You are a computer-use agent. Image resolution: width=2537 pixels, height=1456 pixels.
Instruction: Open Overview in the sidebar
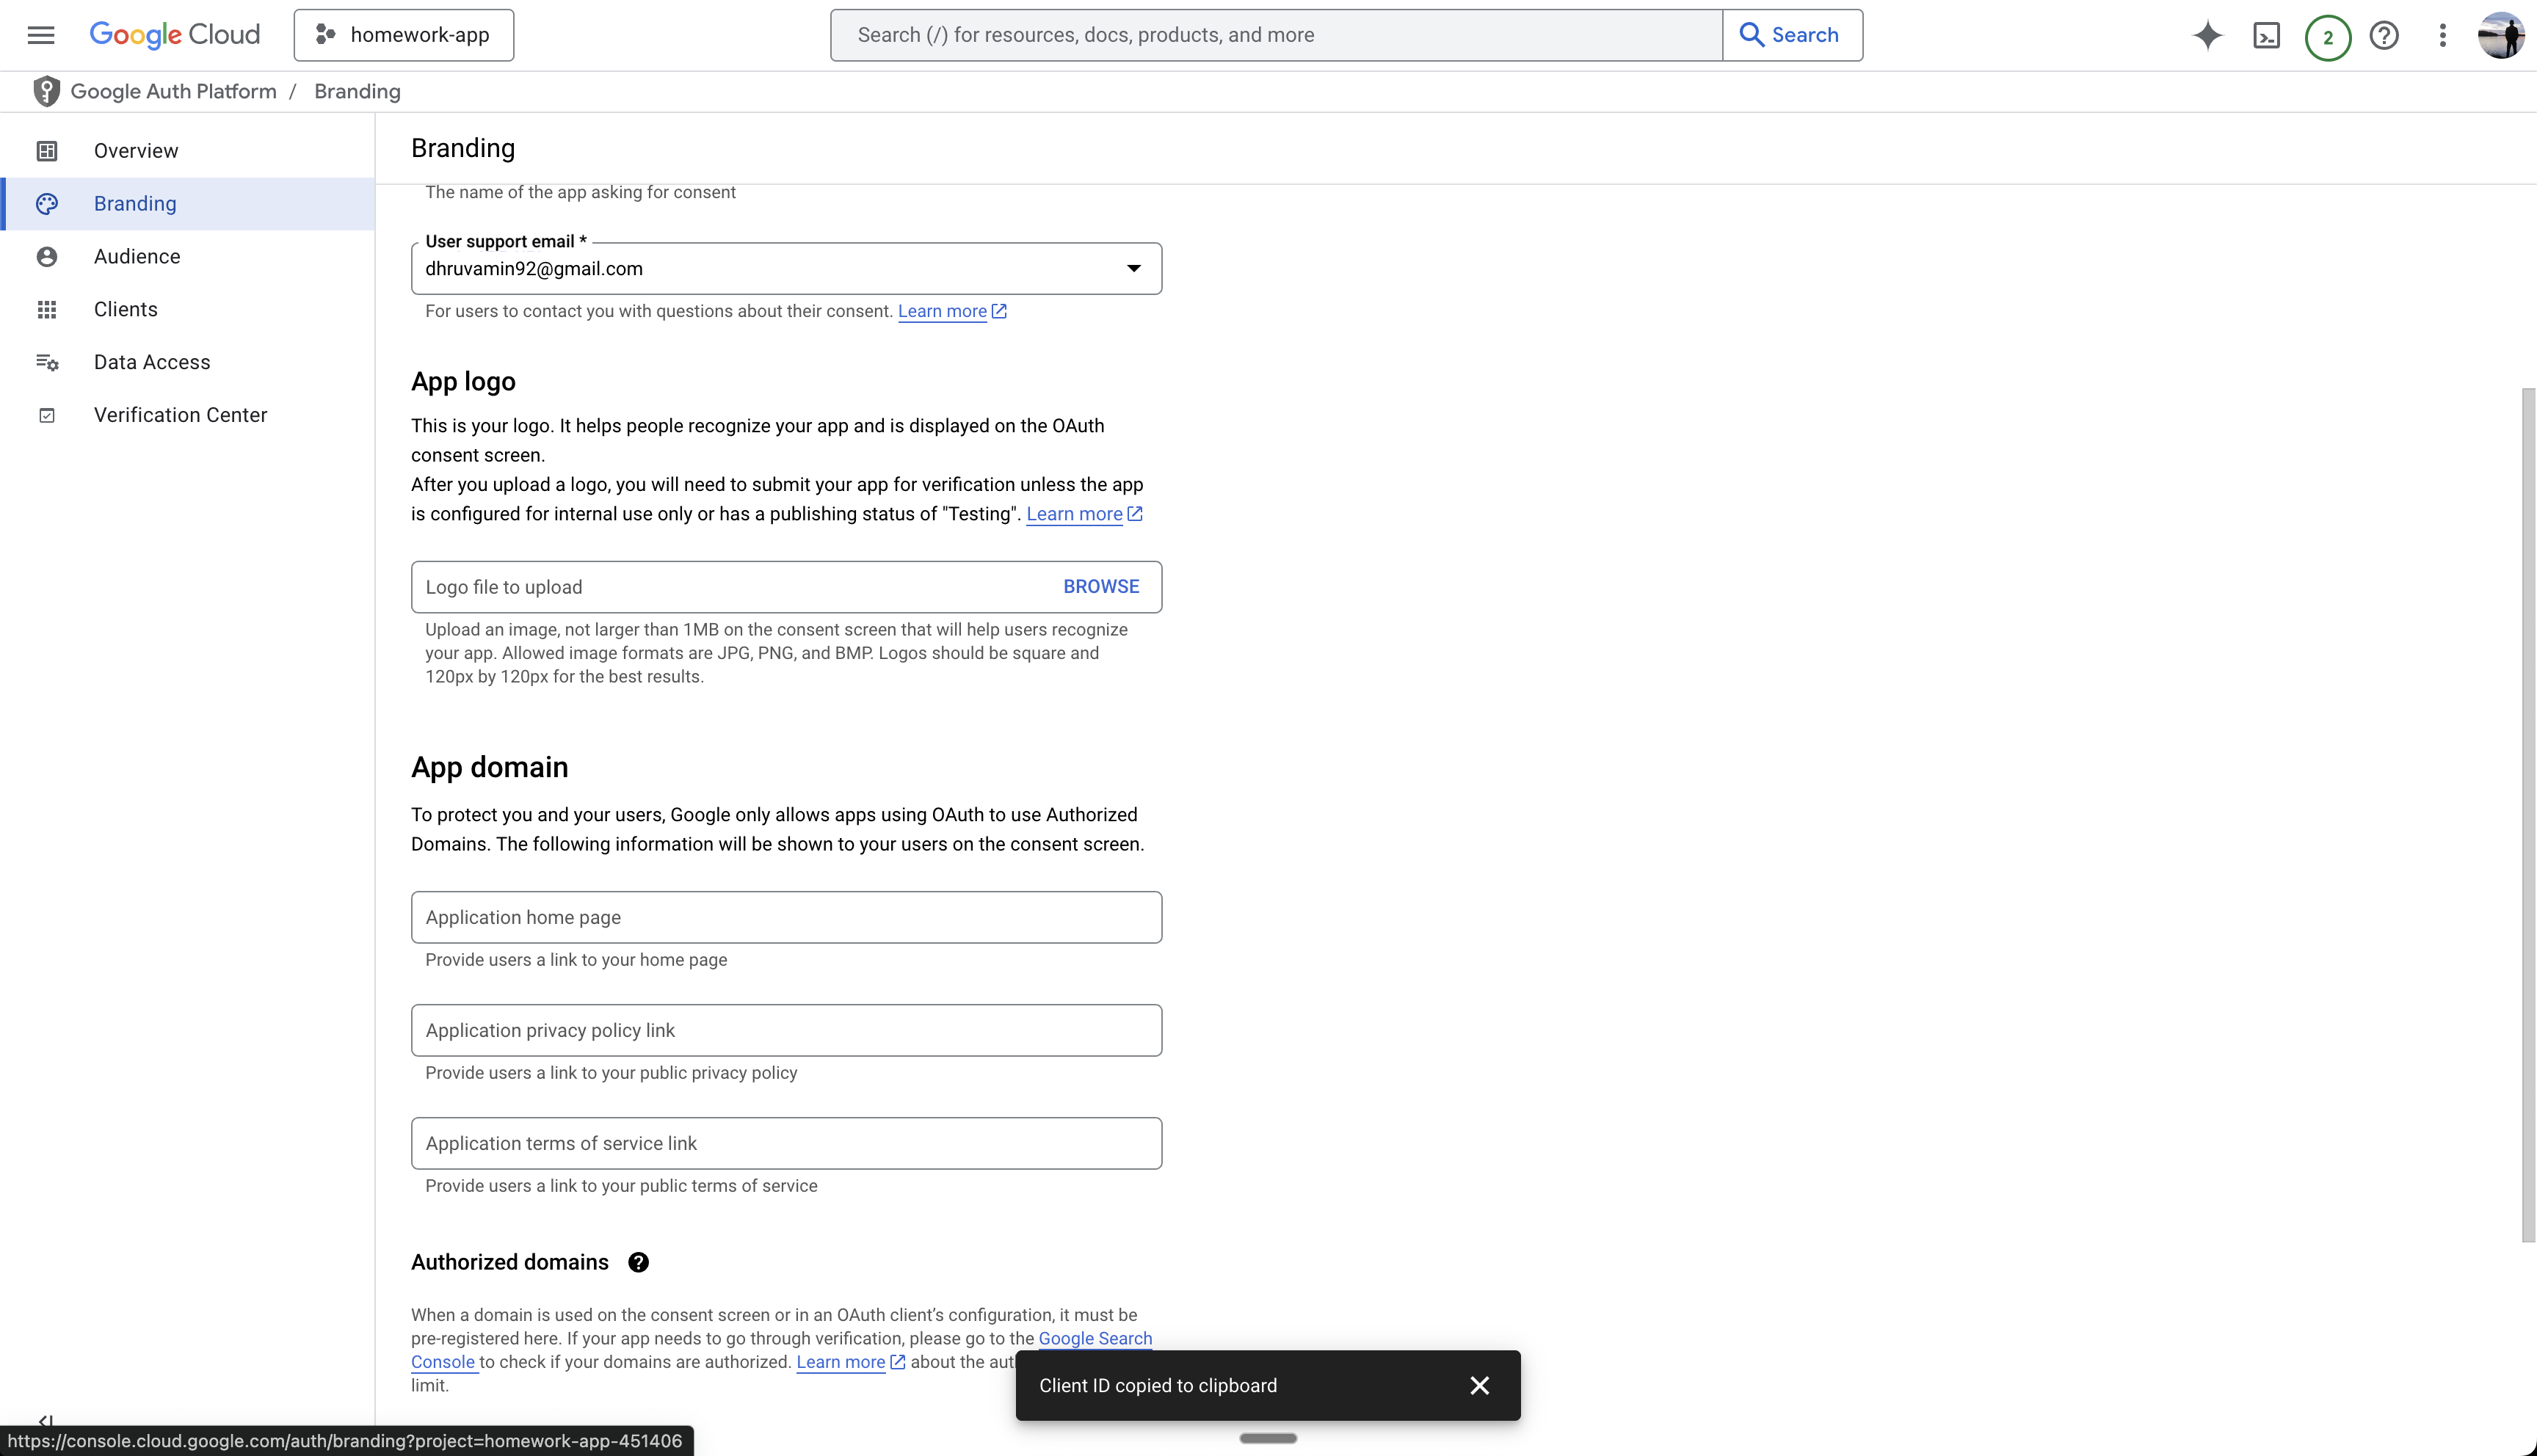(x=188, y=151)
